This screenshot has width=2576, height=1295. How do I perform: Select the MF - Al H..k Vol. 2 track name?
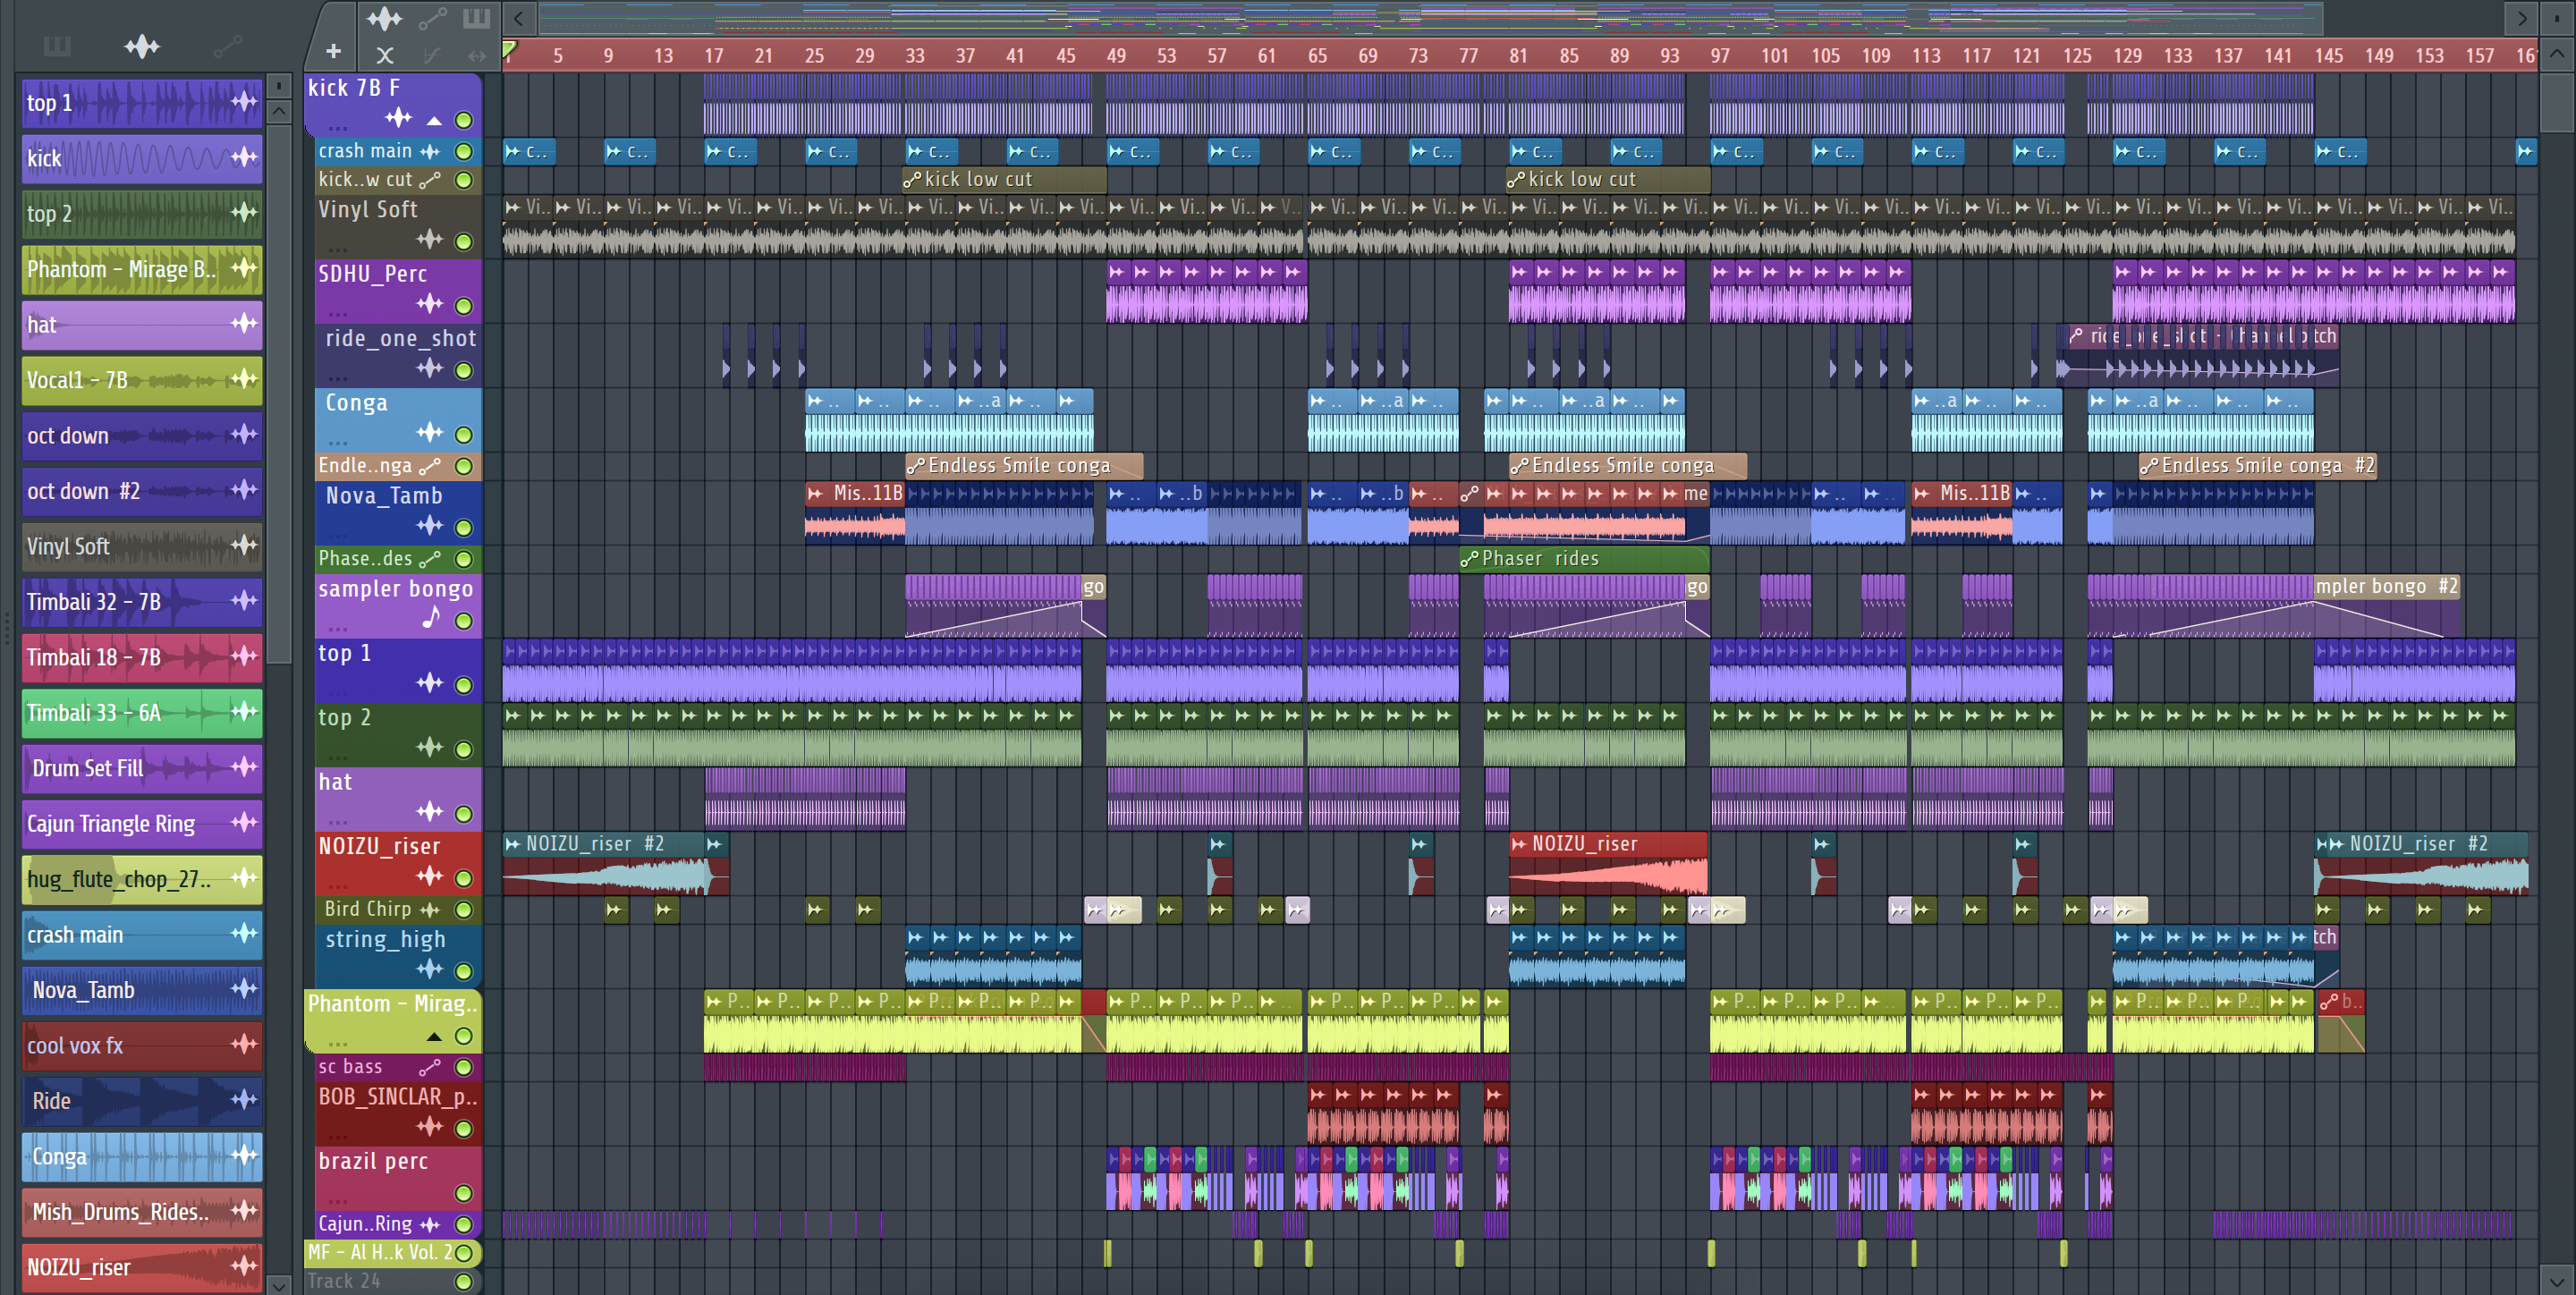tap(379, 1252)
